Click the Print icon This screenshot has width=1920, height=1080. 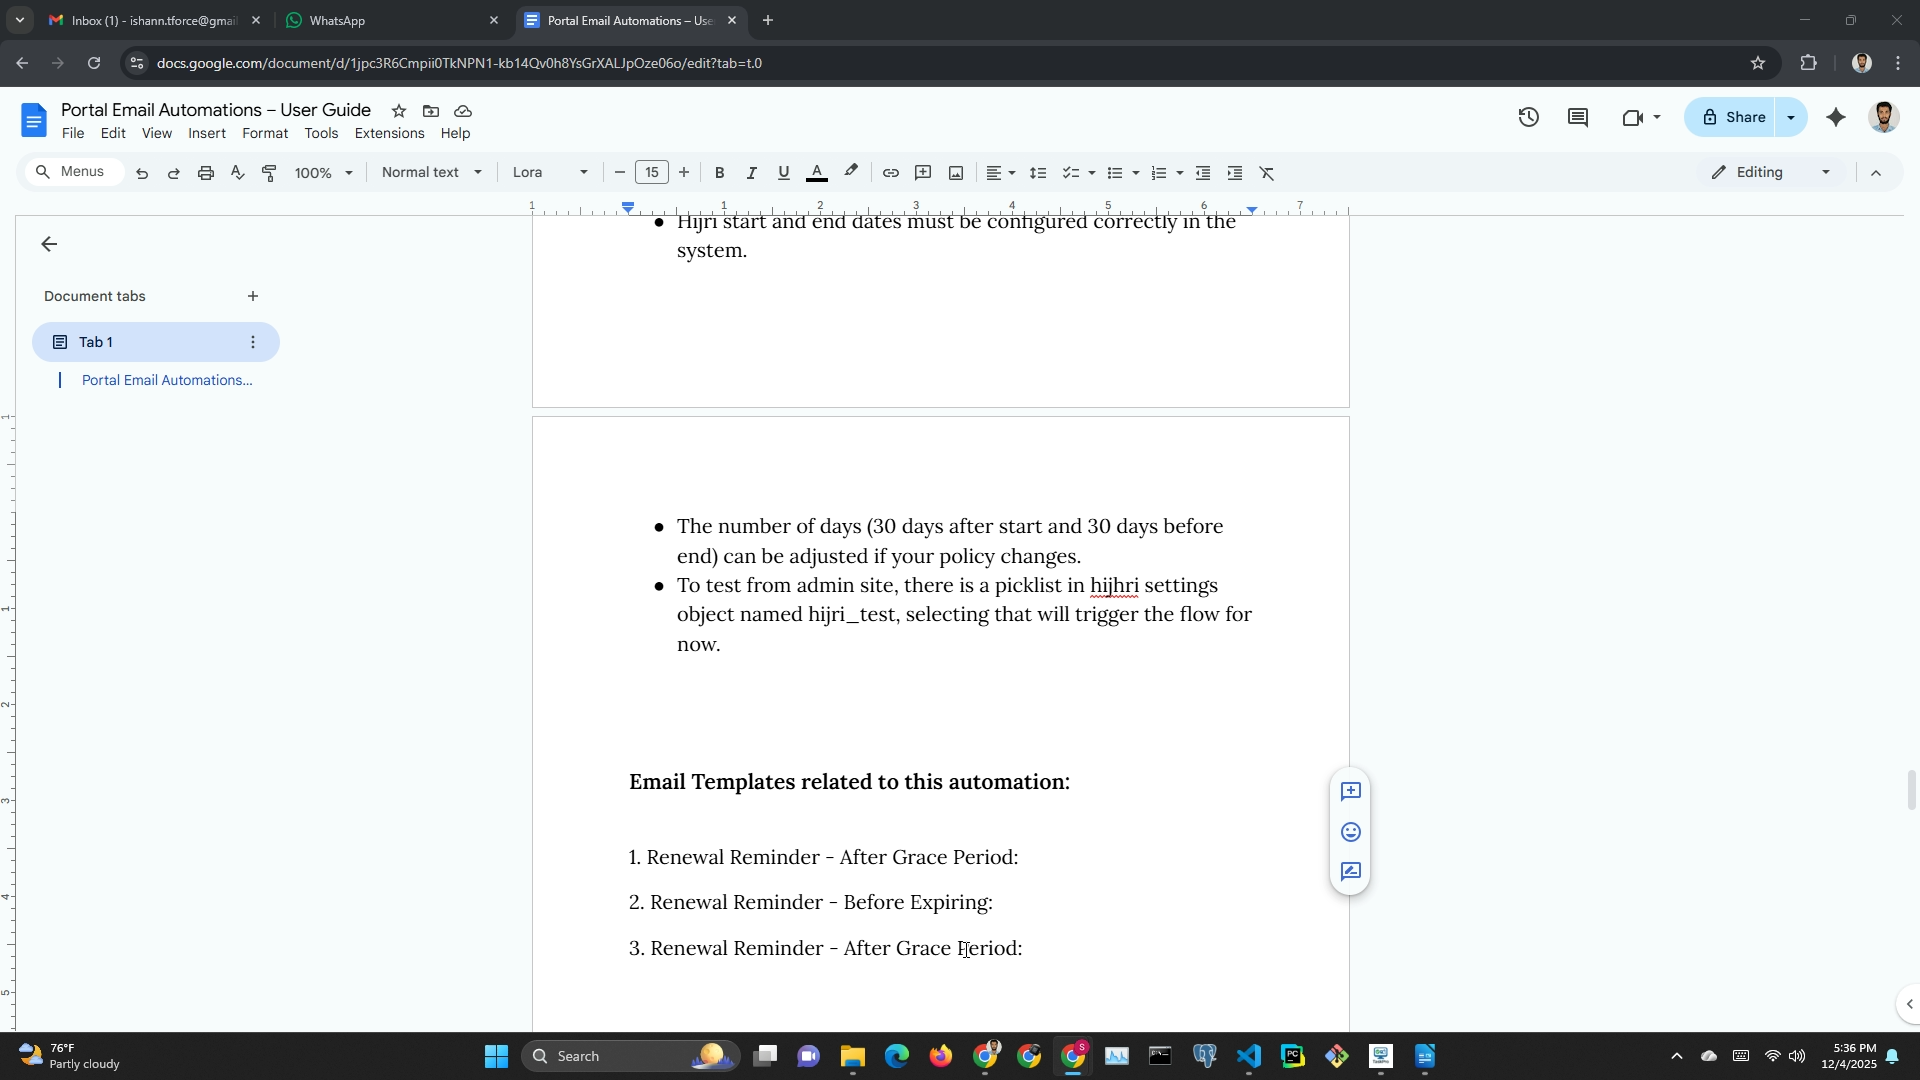[x=206, y=173]
